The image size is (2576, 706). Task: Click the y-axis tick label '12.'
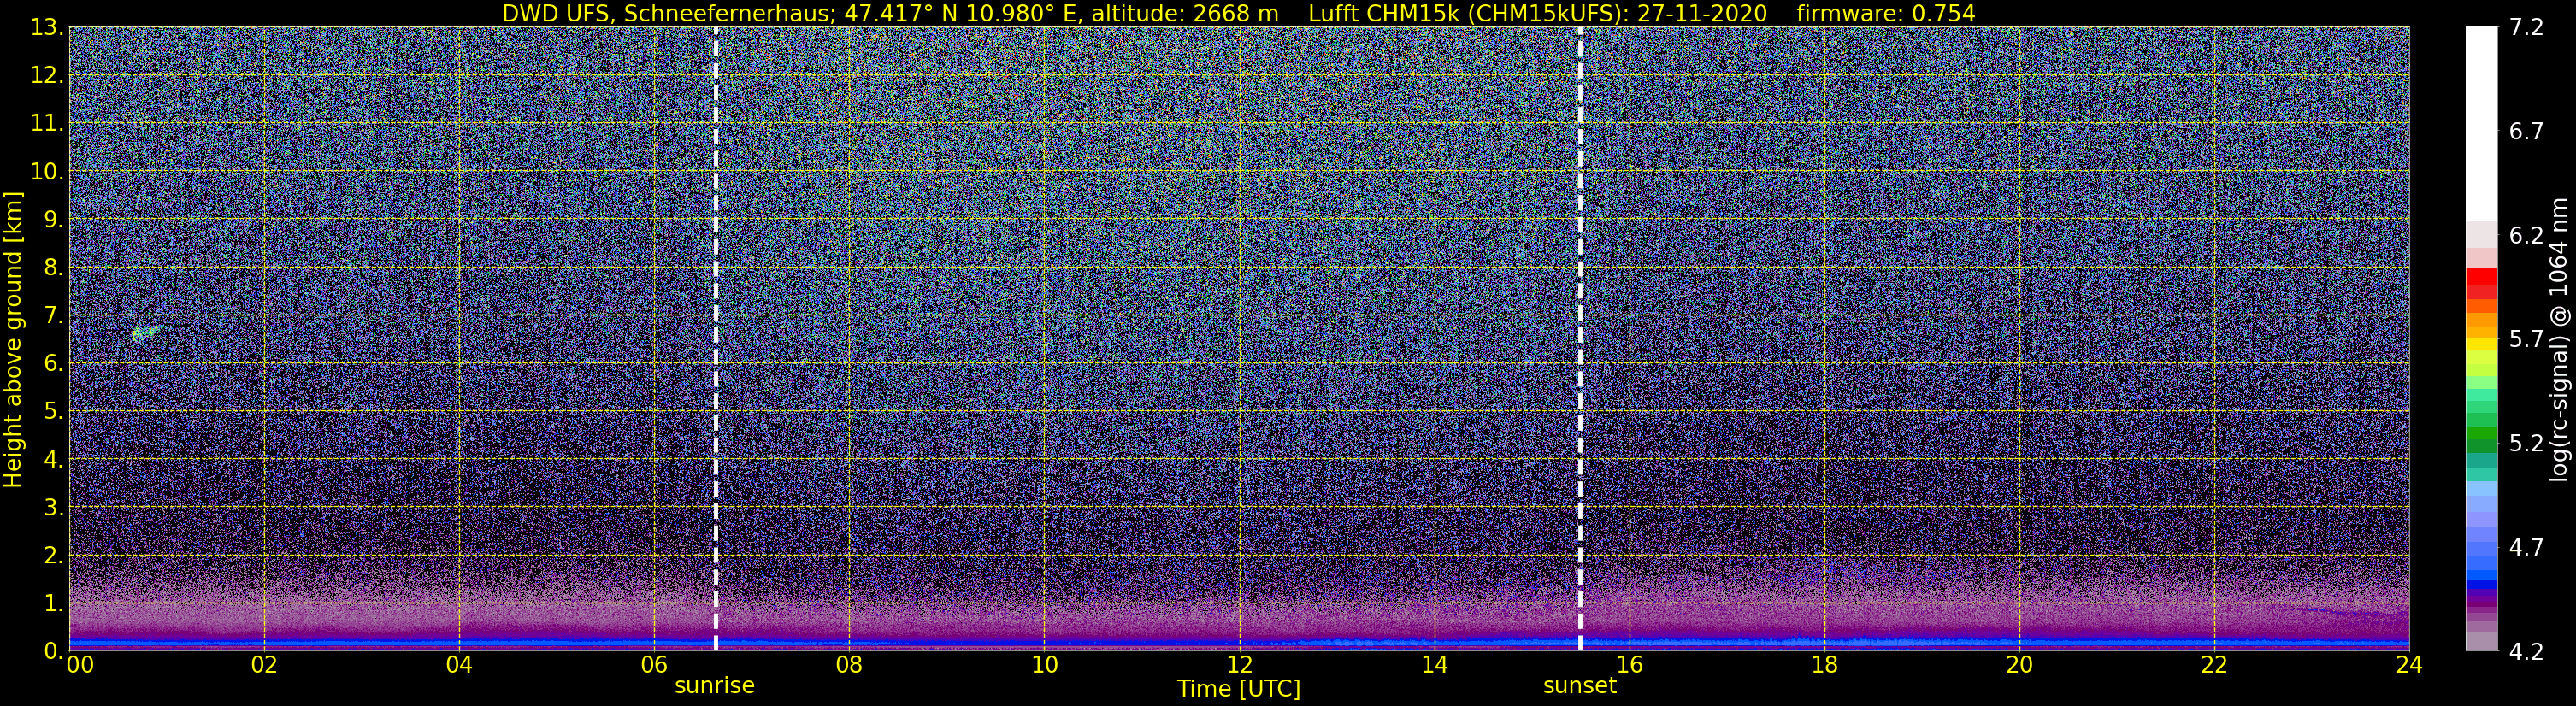pyautogui.click(x=47, y=76)
